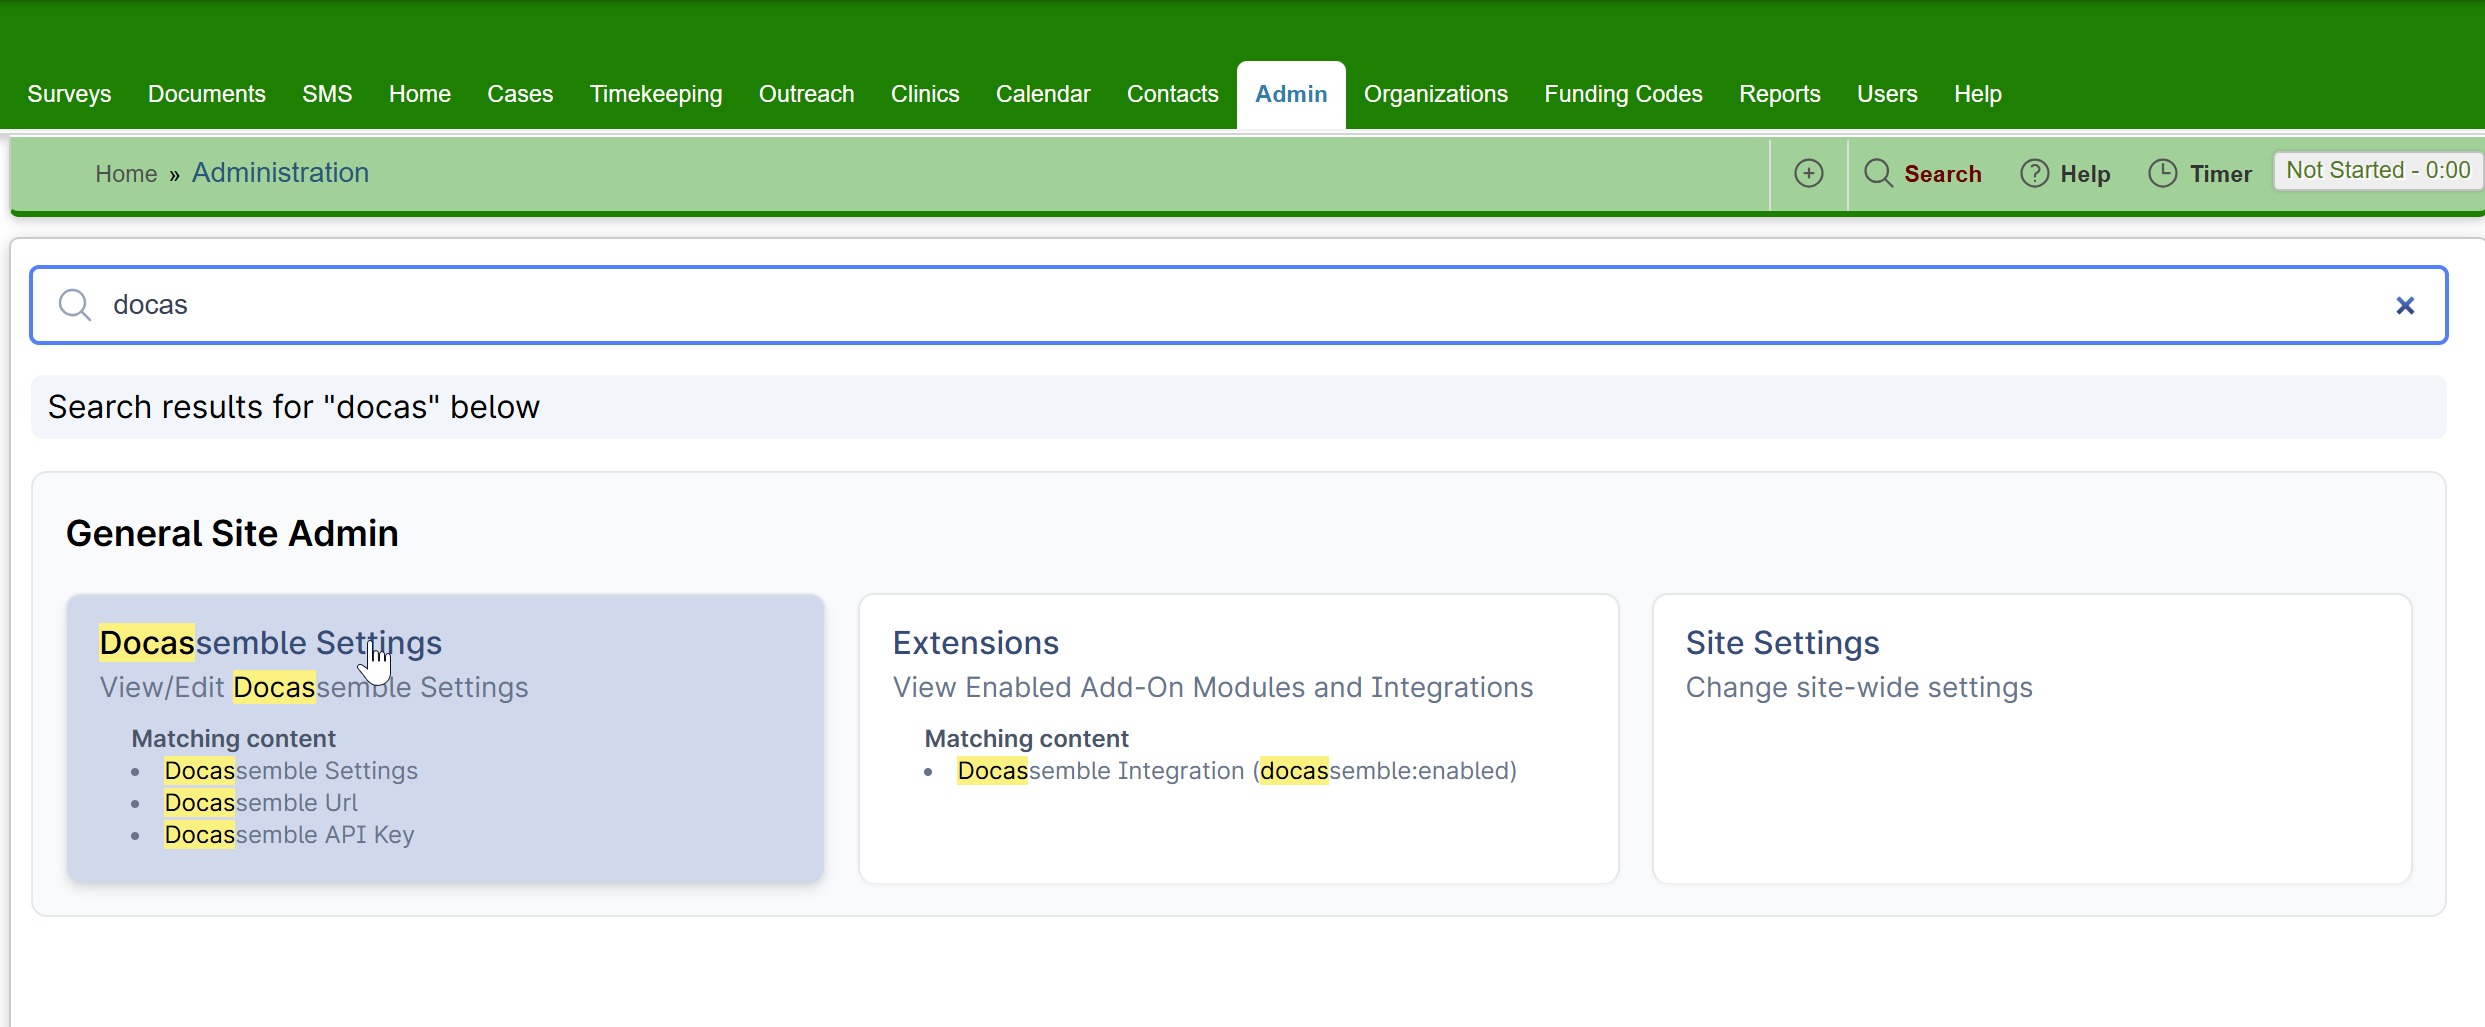2485x1027 pixels.
Task: Click the magnifier icon beside Search
Action: coord(1878,173)
